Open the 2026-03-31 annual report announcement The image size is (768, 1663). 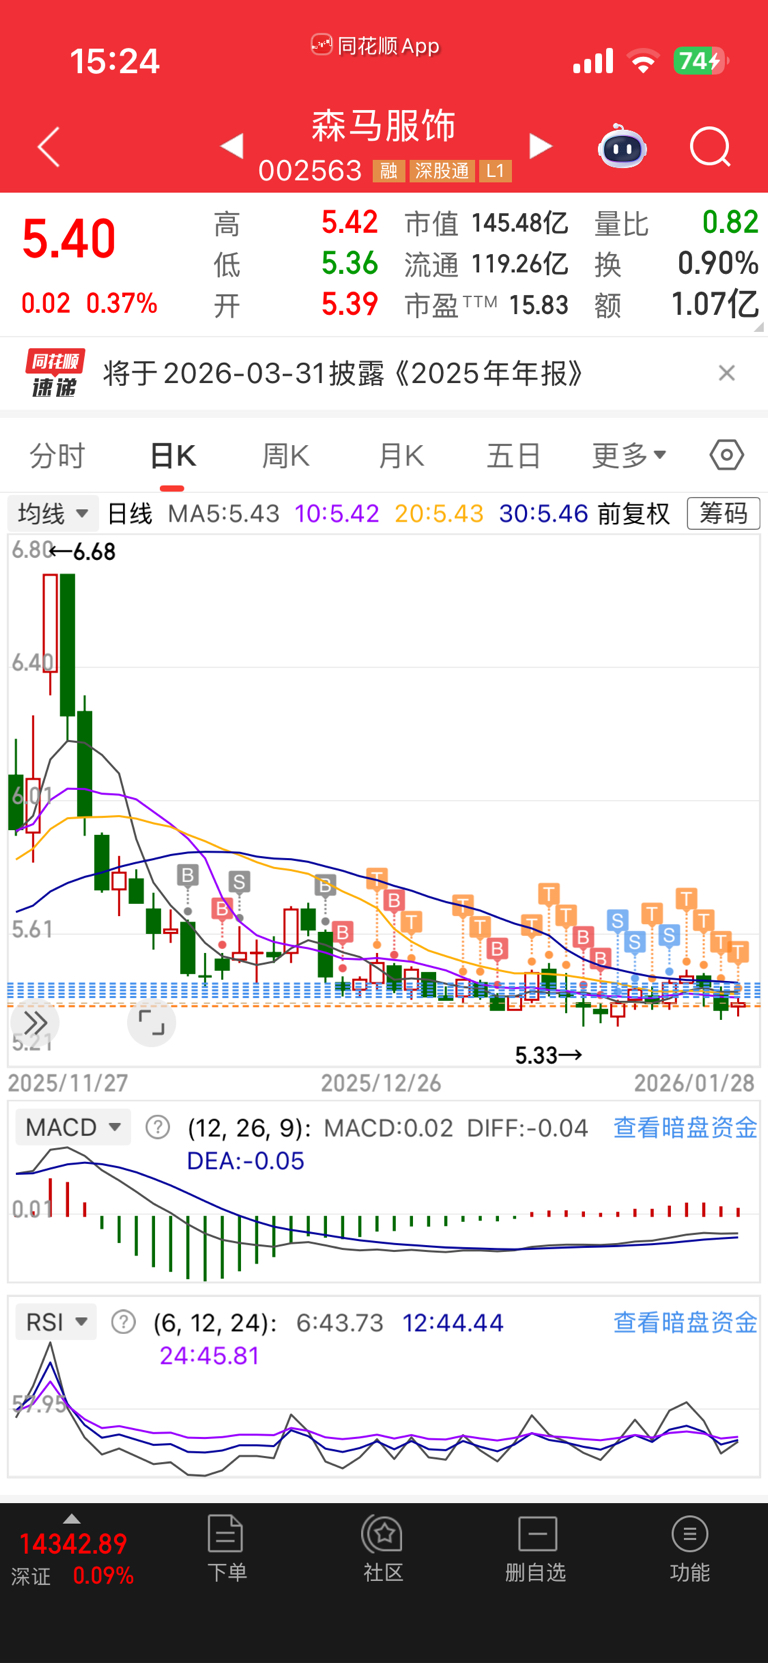[x=343, y=373]
